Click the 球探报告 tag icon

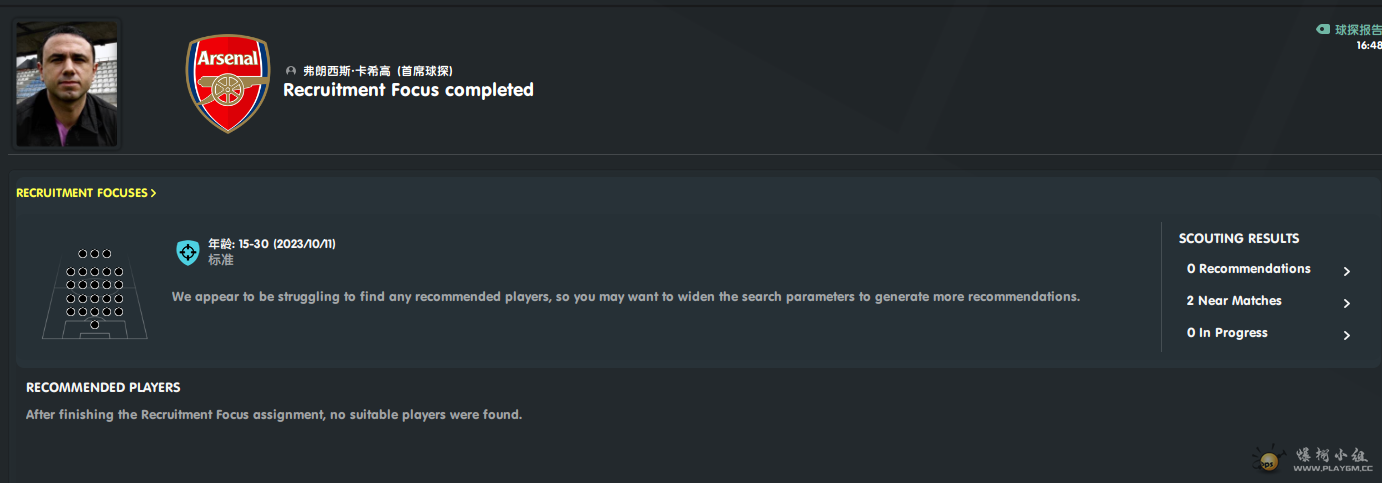click(x=1323, y=30)
